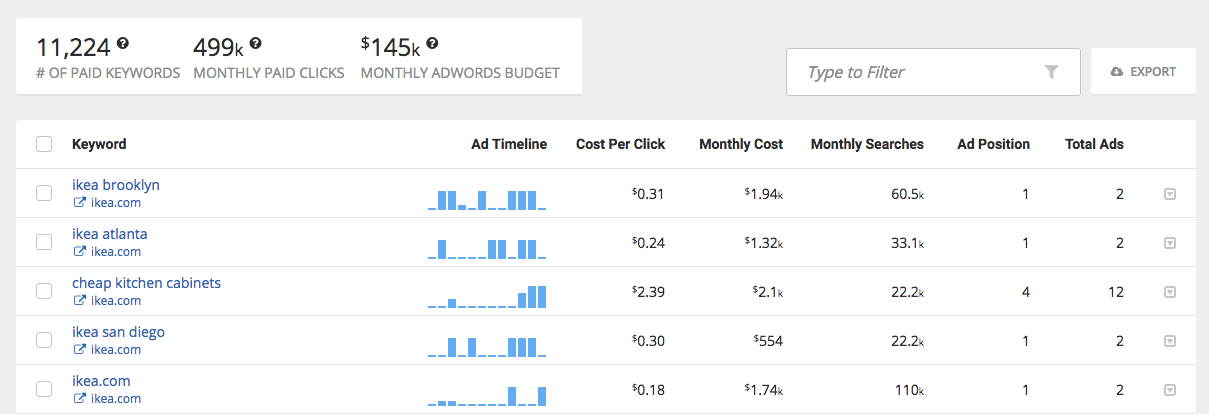Toggle the select-all checkbox in table header
The width and height of the screenshot is (1209, 414).
(x=44, y=144)
